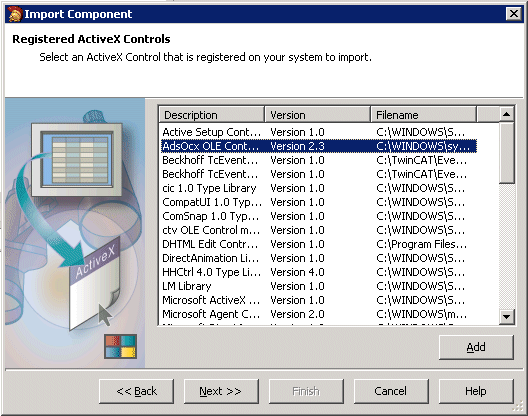
Task: Proceed with the Next >> button
Action: (221, 391)
